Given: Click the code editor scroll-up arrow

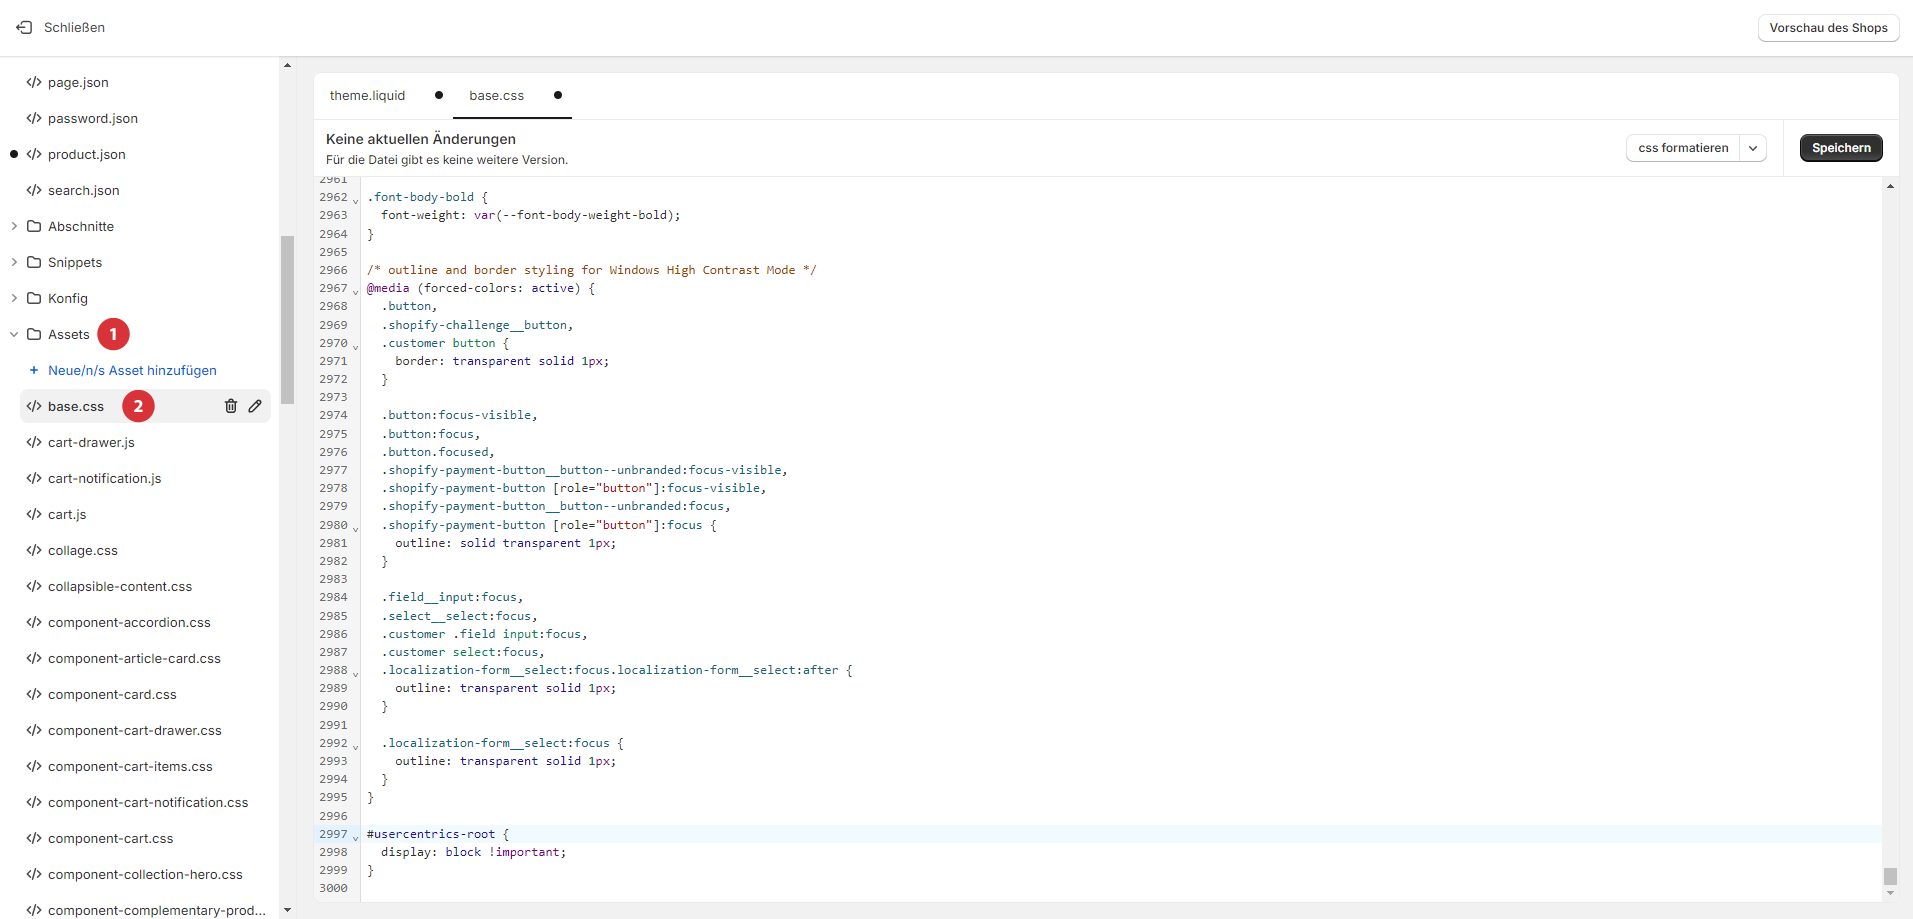Looking at the screenshot, I should click(x=1890, y=186).
